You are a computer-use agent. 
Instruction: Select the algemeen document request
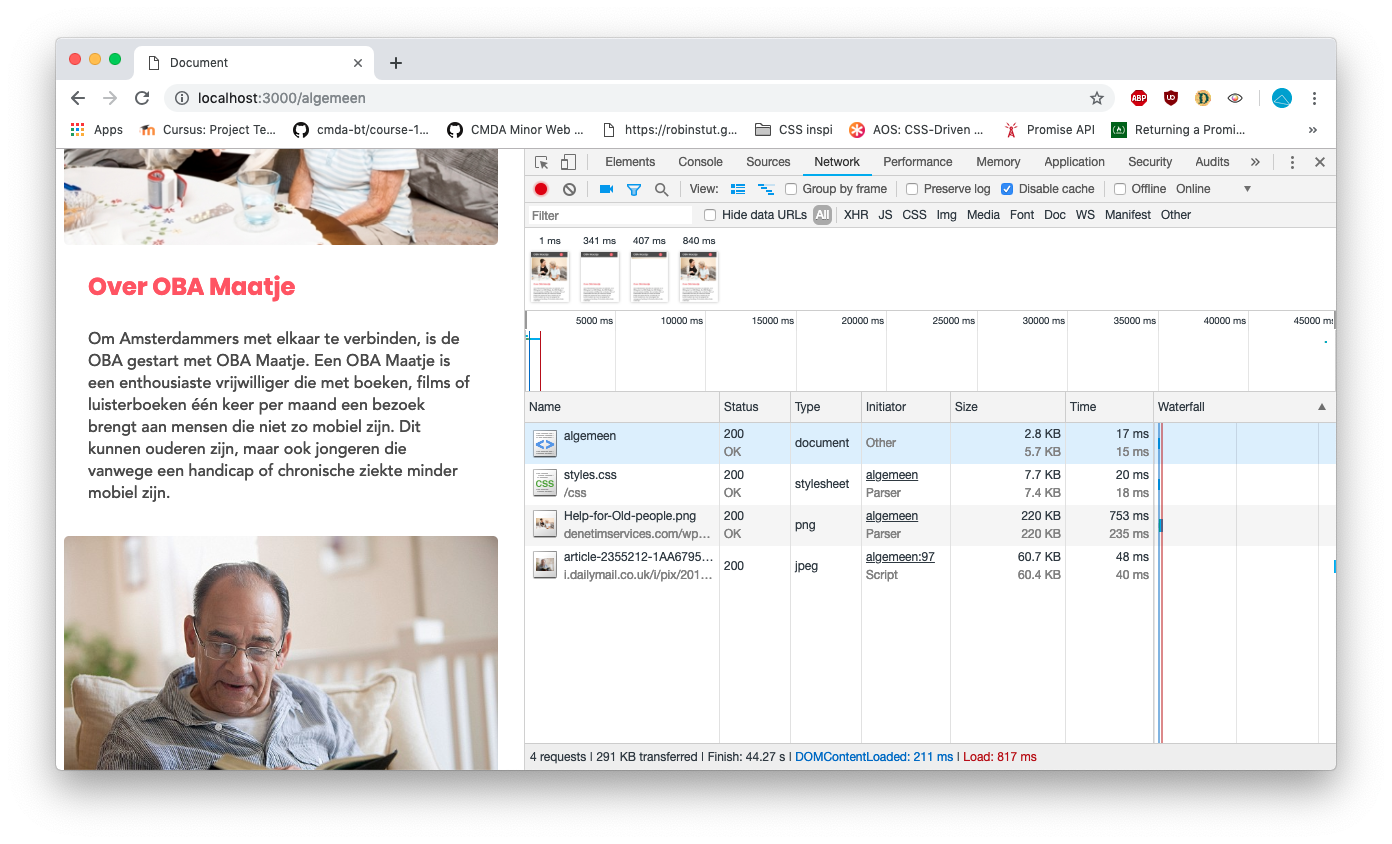point(930,443)
